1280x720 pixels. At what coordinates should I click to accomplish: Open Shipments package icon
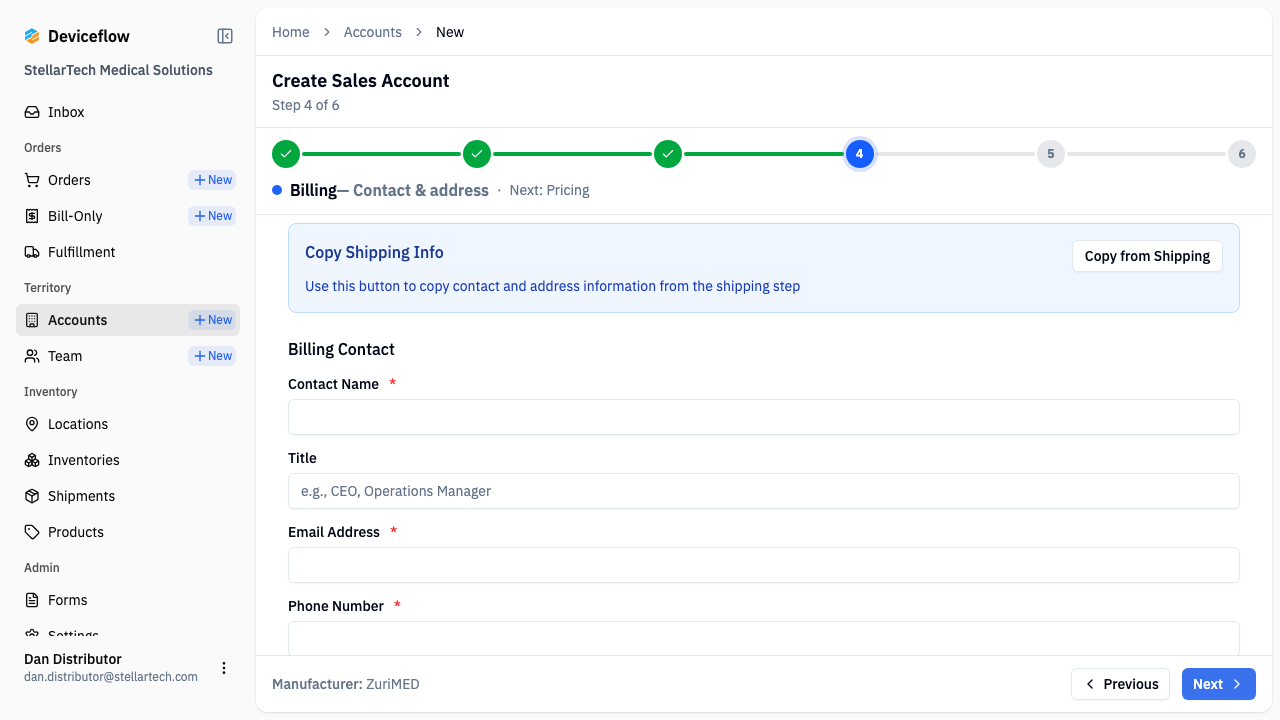32,496
